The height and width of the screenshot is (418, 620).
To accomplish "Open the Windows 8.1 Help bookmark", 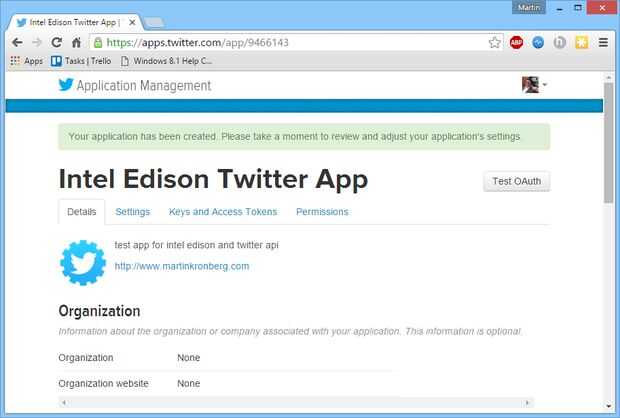I will click(x=166, y=61).
